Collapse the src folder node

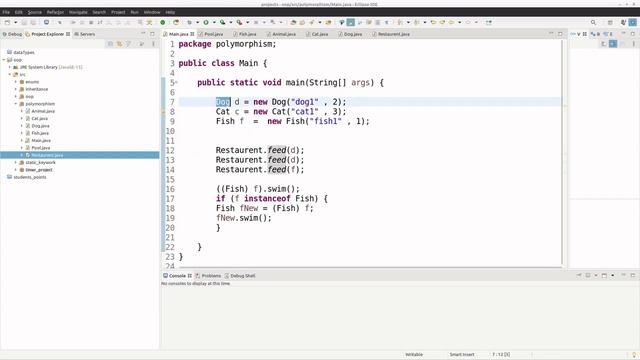pos(10,75)
